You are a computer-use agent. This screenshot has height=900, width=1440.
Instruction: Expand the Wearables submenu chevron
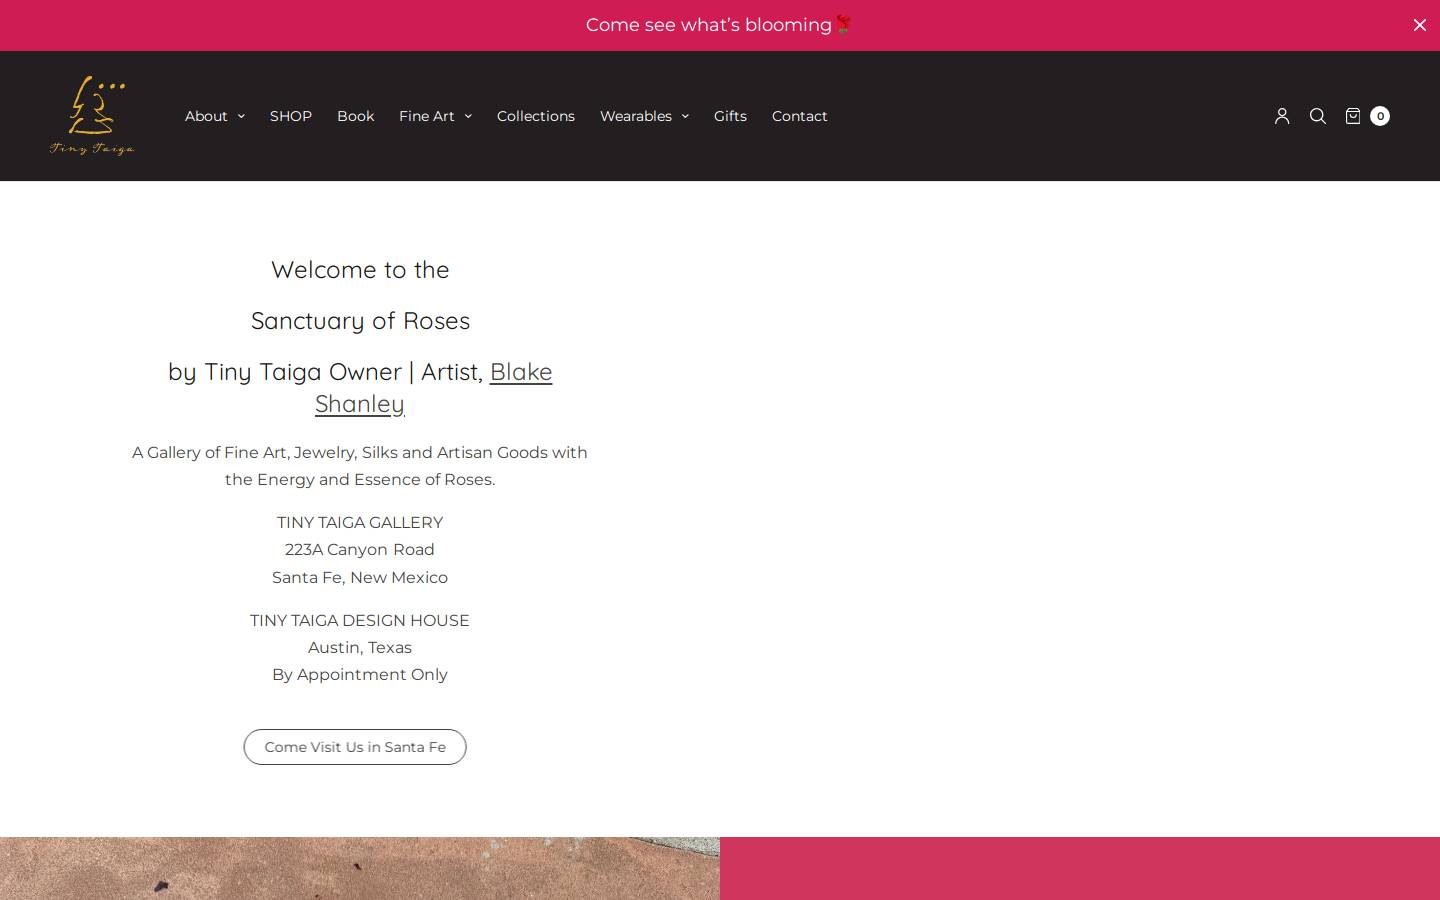click(x=685, y=116)
